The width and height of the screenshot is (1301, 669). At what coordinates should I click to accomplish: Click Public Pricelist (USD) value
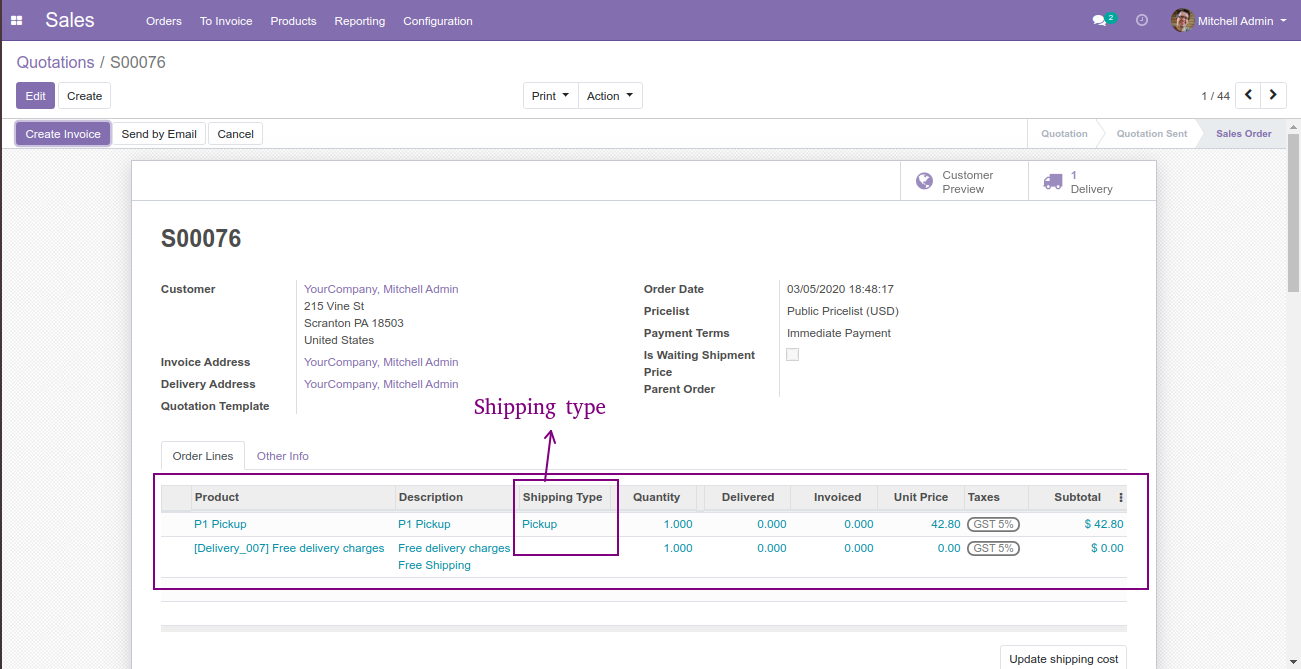(843, 311)
